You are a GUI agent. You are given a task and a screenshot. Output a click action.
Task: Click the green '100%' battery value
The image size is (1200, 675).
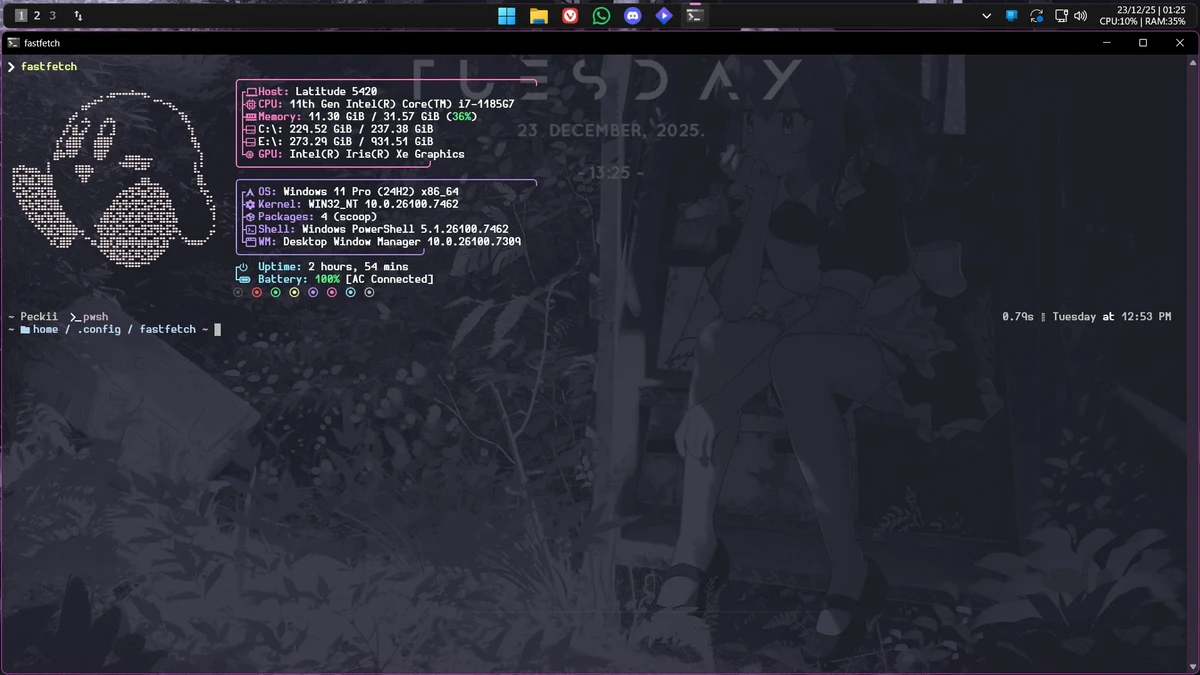coord(327,280)
